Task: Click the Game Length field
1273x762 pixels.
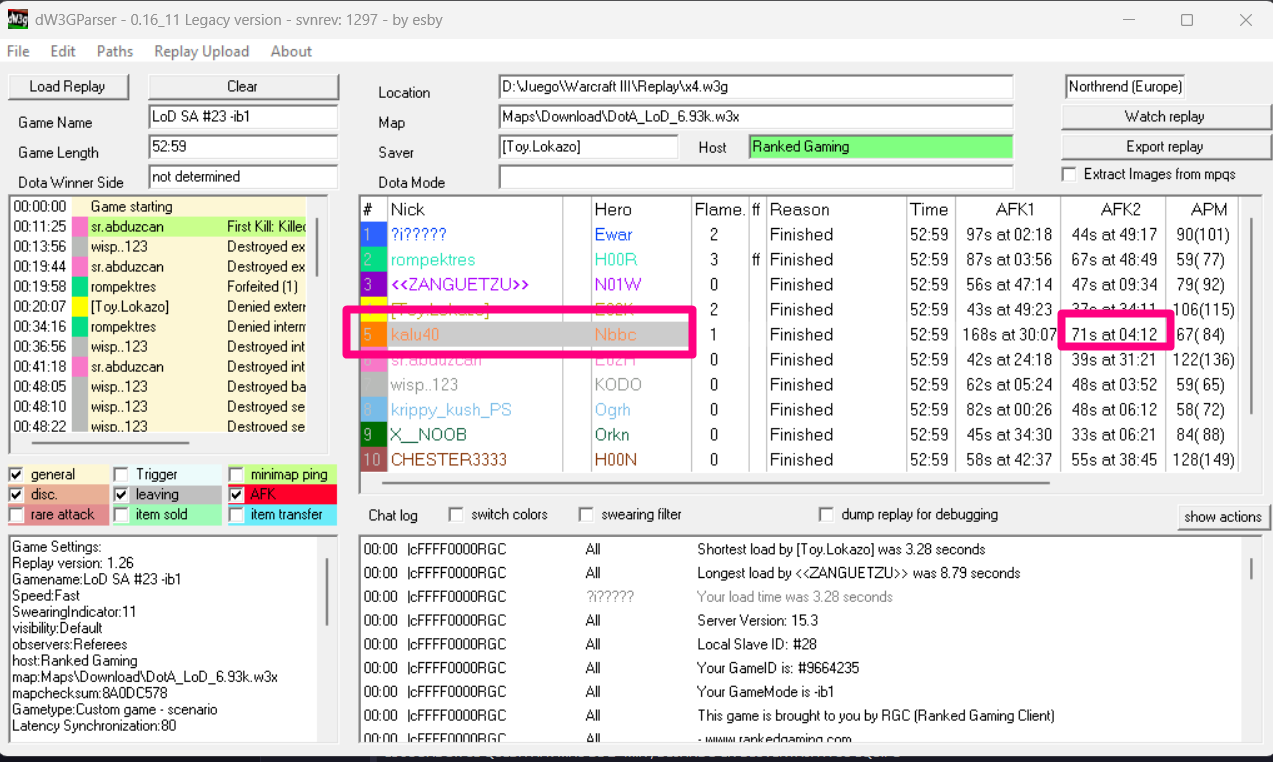Action: pyautogui.click(x=243, y=147)
